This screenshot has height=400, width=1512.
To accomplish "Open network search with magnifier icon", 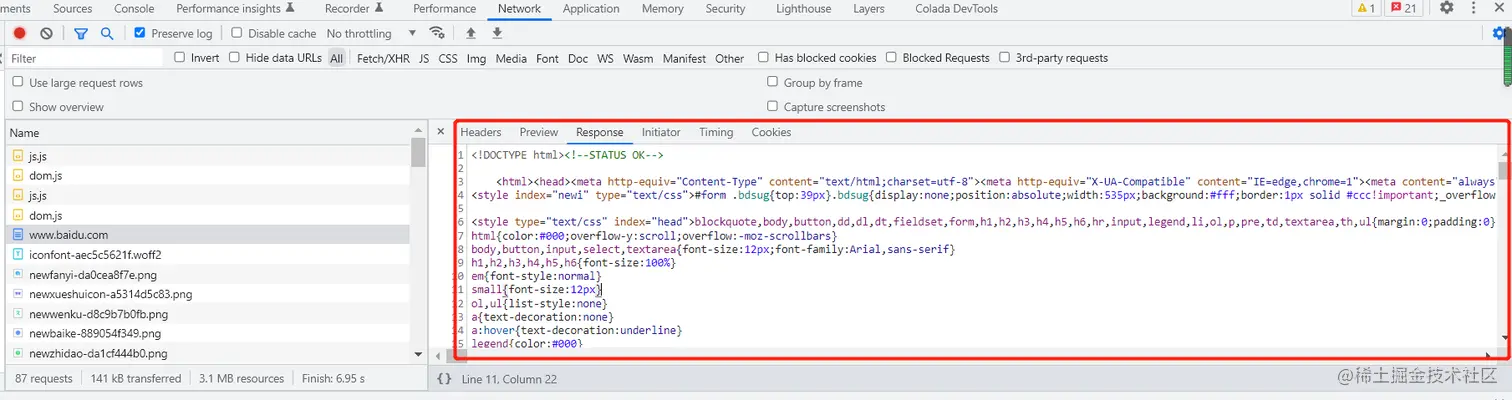I will (x=107, y=33).
